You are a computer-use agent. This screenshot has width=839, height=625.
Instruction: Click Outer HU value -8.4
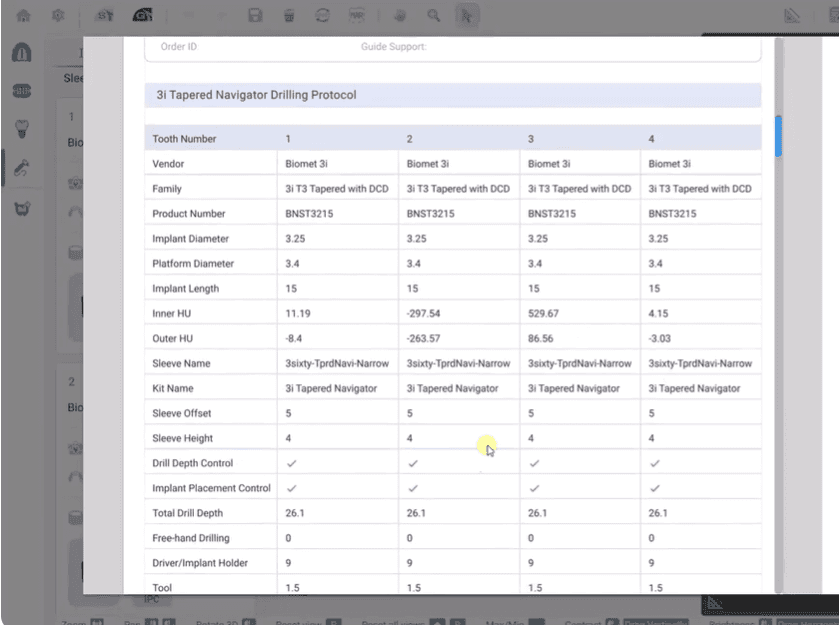293,339
